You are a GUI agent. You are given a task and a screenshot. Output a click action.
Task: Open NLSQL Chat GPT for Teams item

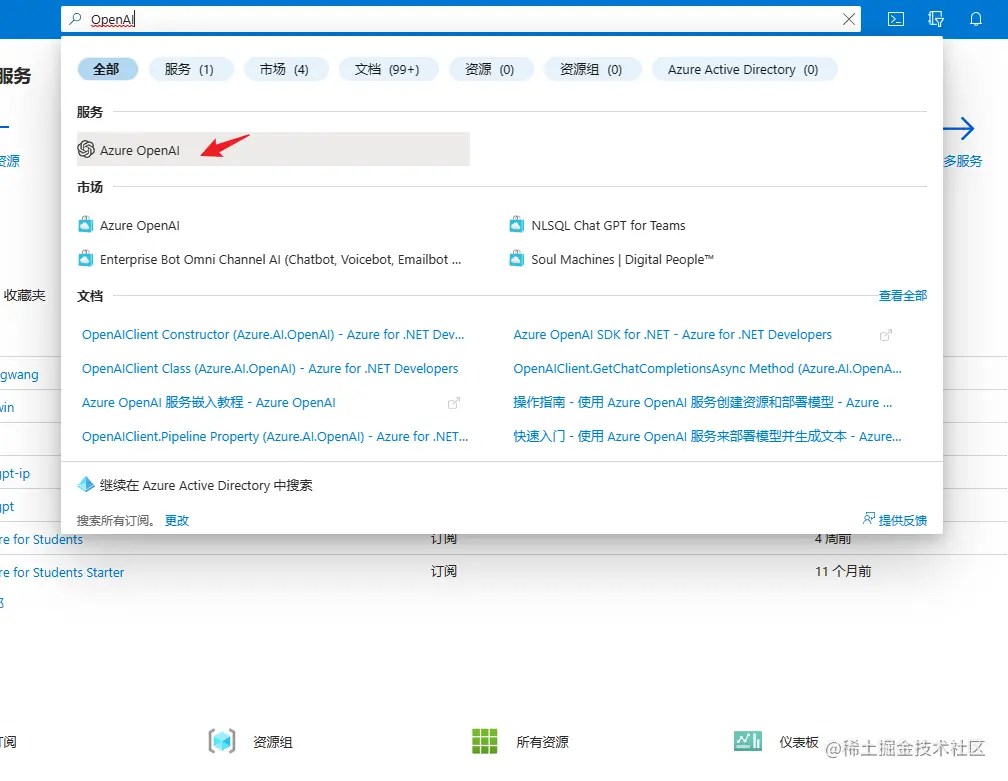click(x=608, y=226)
